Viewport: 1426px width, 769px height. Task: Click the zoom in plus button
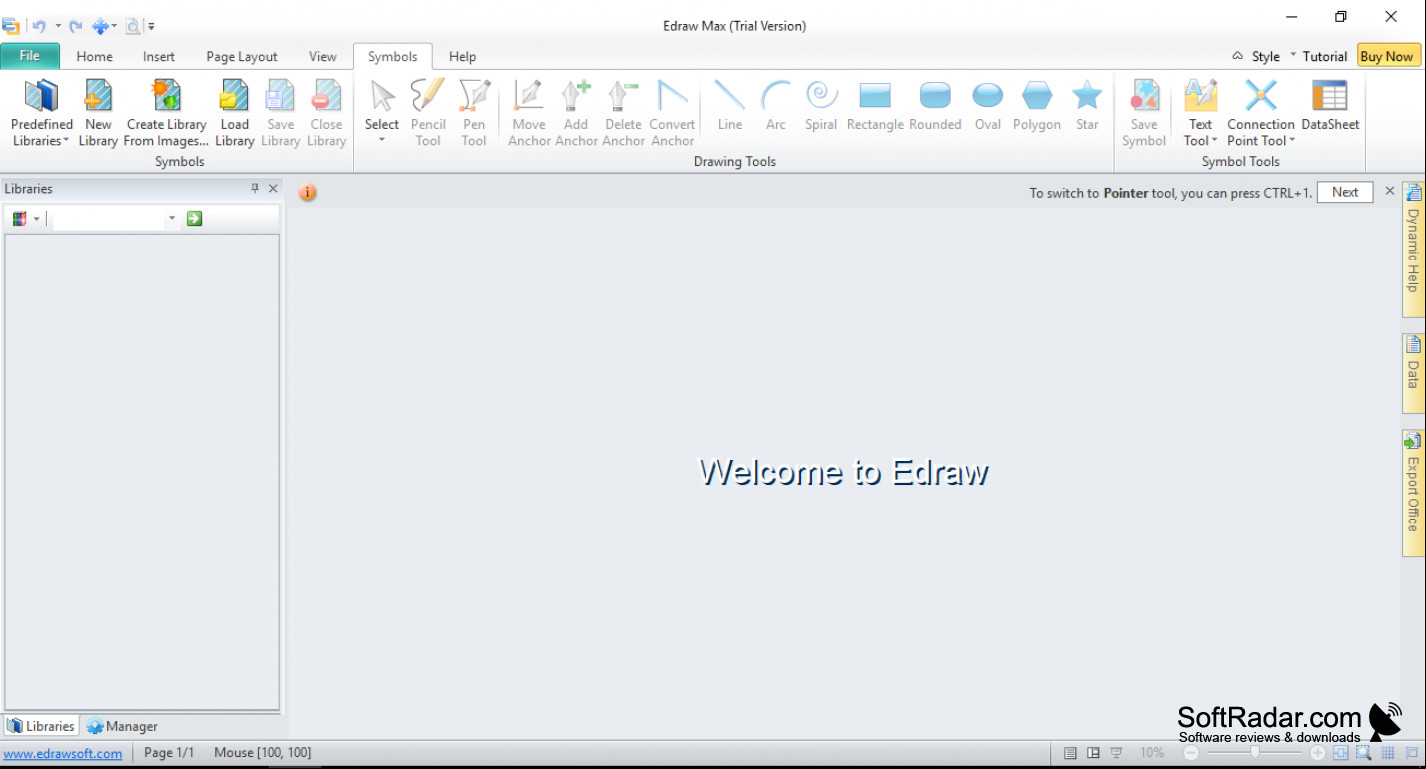(x=1318, y=753)
